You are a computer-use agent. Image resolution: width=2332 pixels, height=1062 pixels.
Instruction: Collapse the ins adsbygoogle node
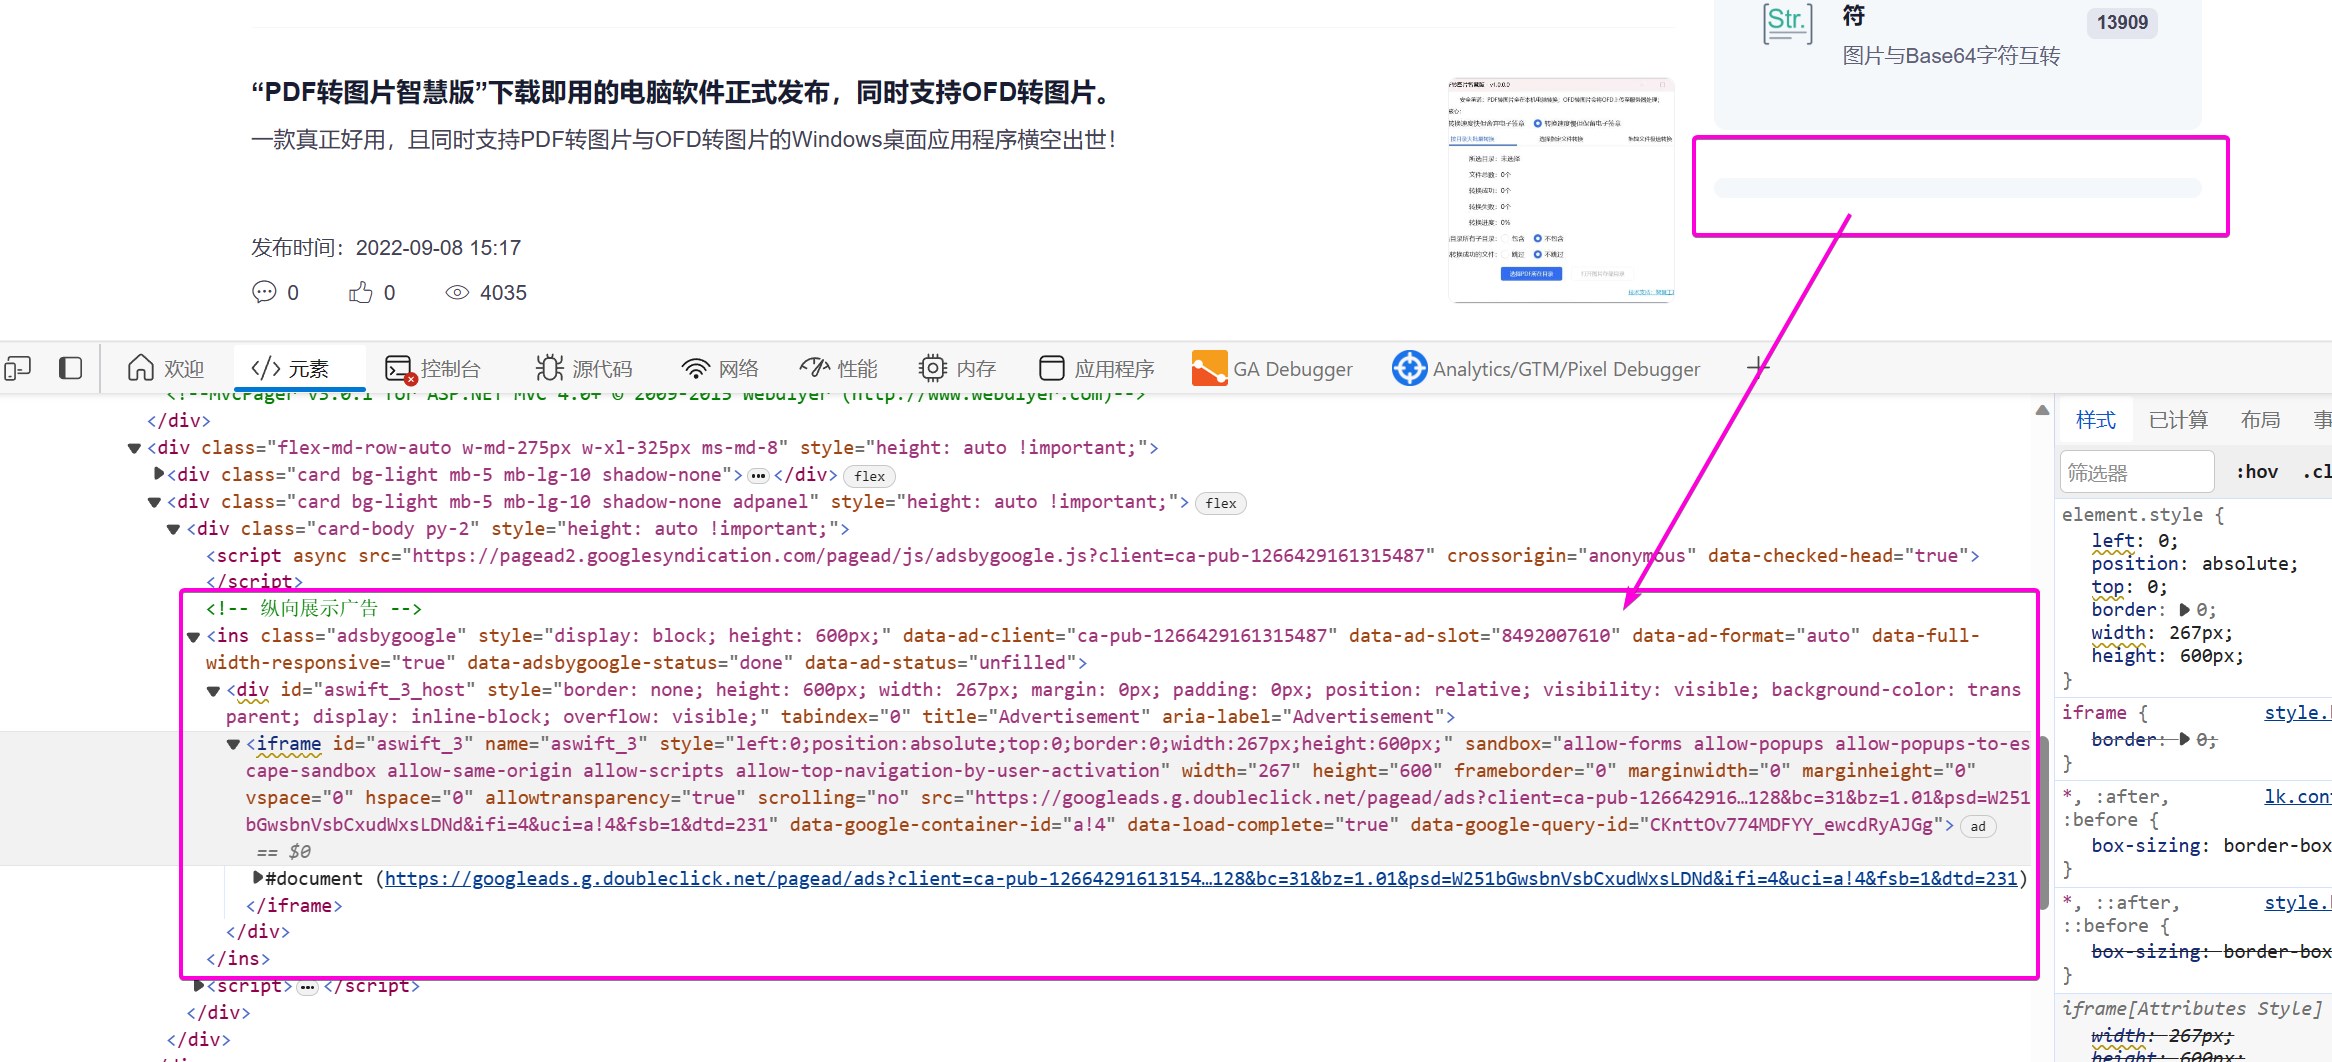[193, 637]
